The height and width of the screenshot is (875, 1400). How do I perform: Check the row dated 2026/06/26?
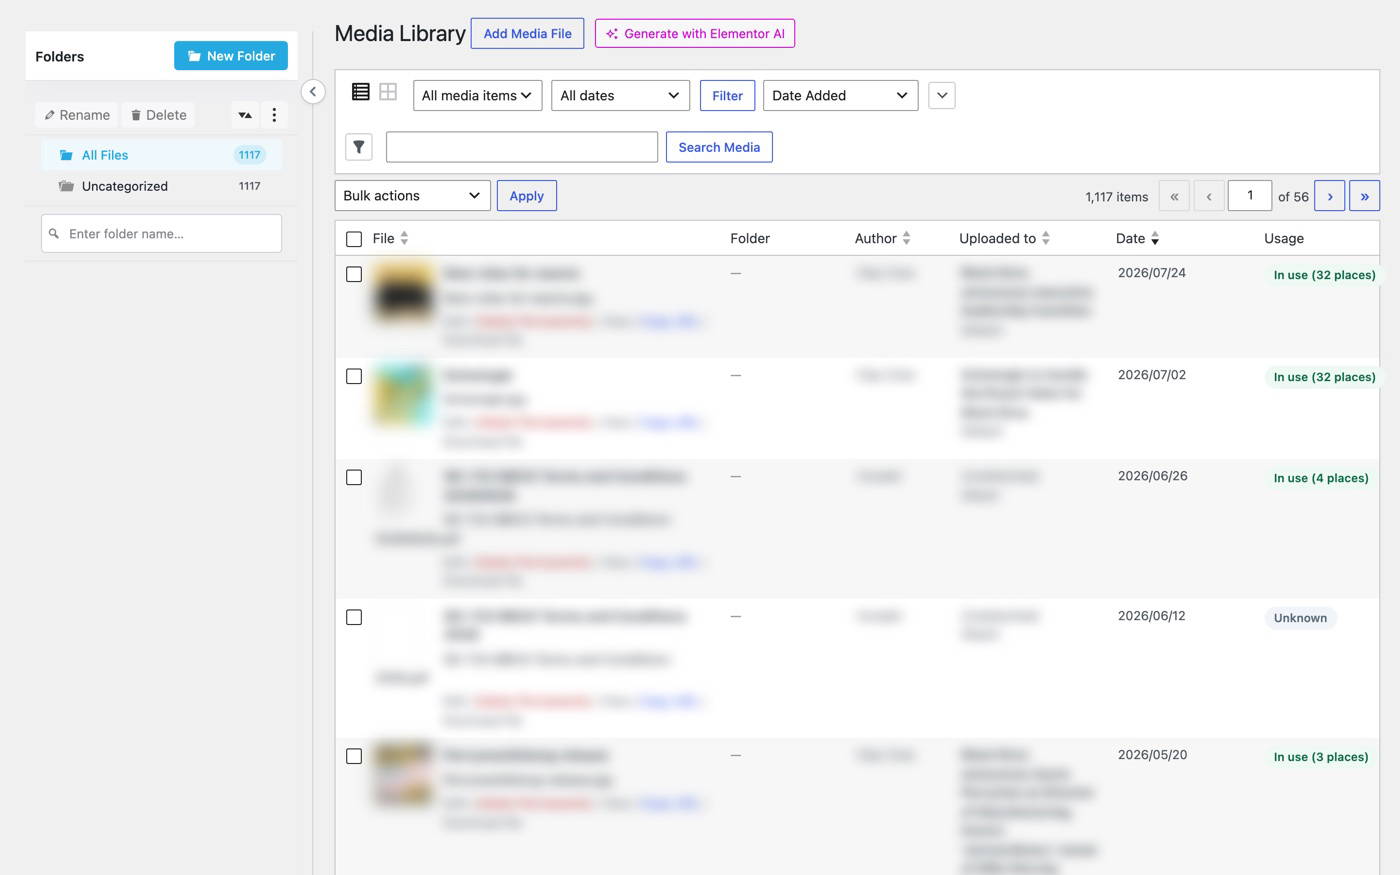click(354, 477)
